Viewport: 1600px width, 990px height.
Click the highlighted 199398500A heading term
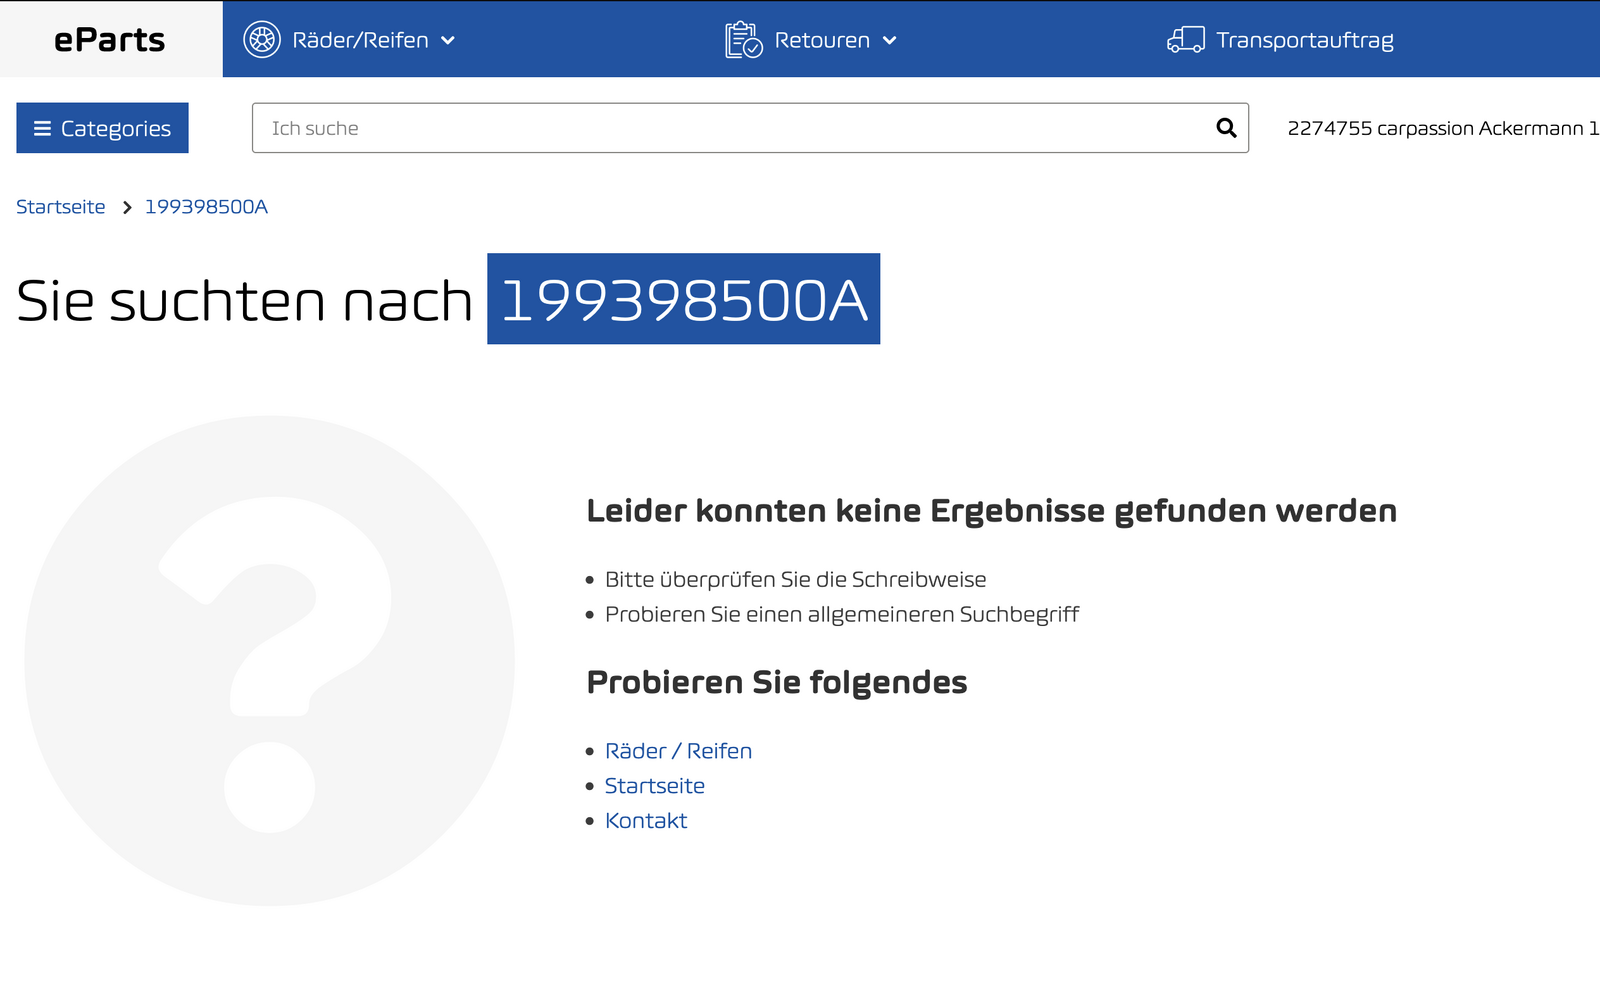coord(683,300)
